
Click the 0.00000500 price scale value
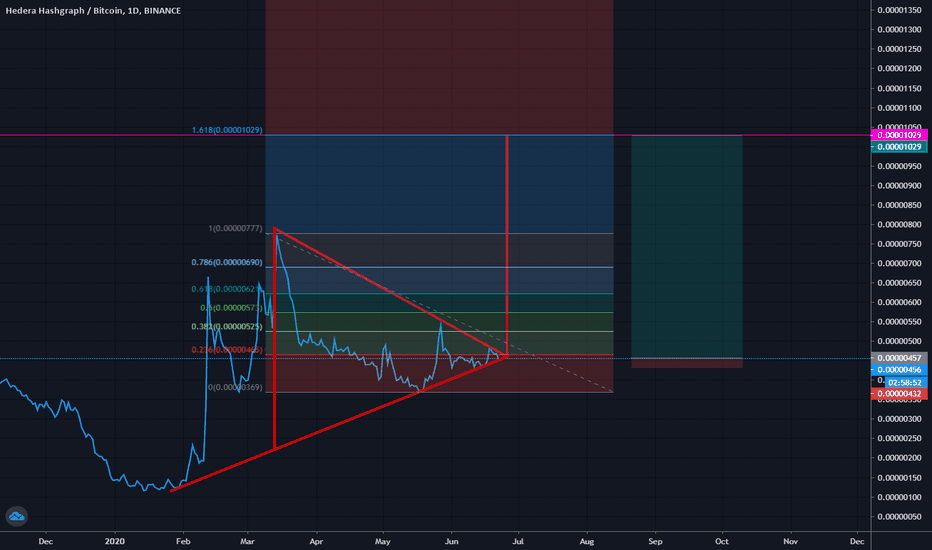(x=899, y=341)
